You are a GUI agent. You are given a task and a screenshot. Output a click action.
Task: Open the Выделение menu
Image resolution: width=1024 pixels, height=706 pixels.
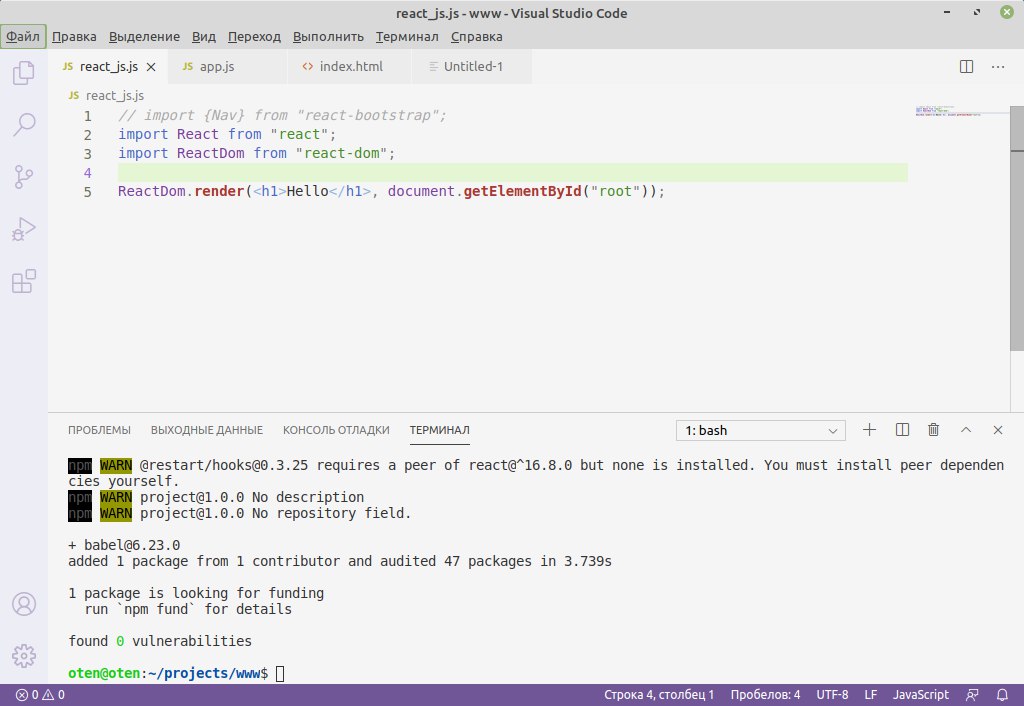coord(144,37)
